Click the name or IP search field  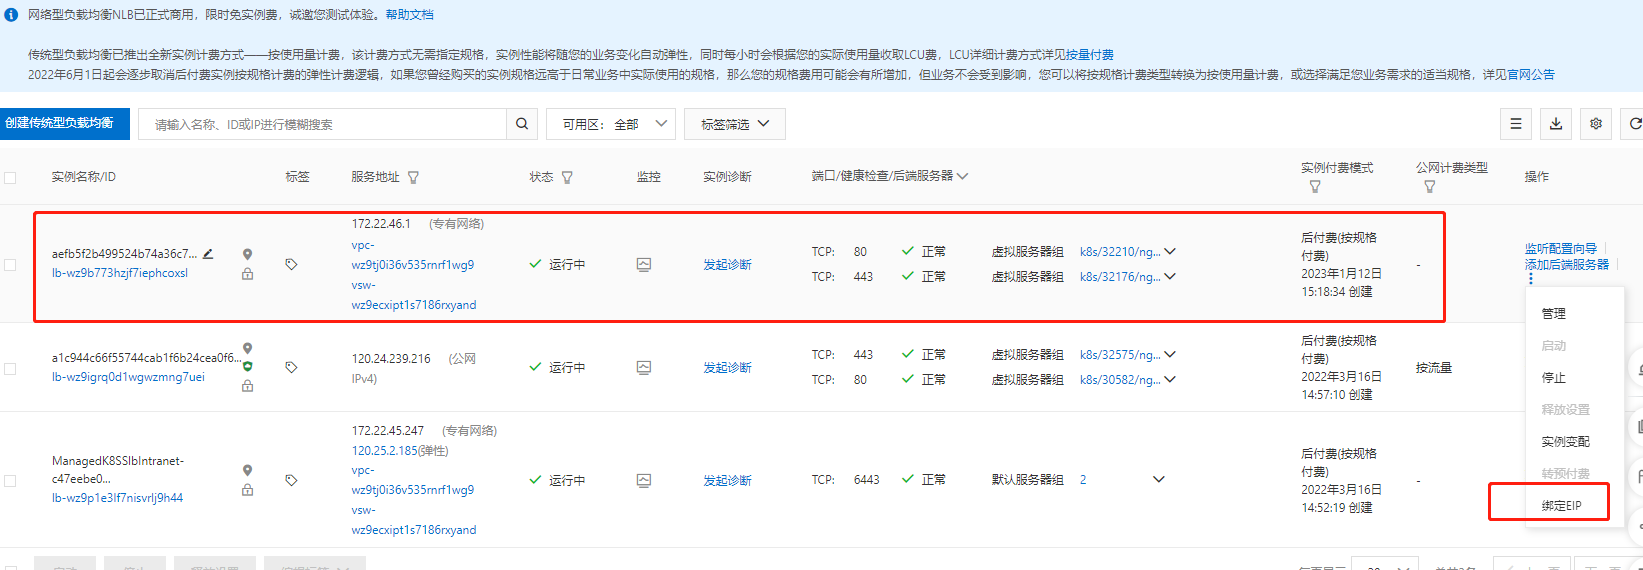[322, 124]
